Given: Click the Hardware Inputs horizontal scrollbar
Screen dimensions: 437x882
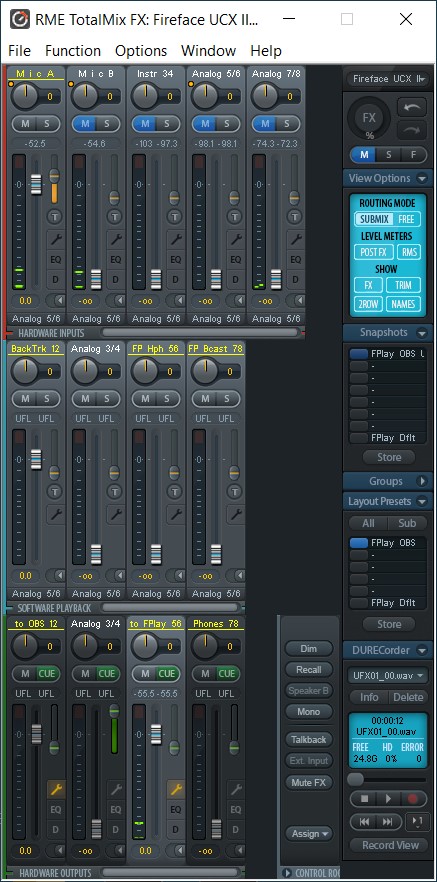Looking at the screenshot, I should tap(200, 333).
